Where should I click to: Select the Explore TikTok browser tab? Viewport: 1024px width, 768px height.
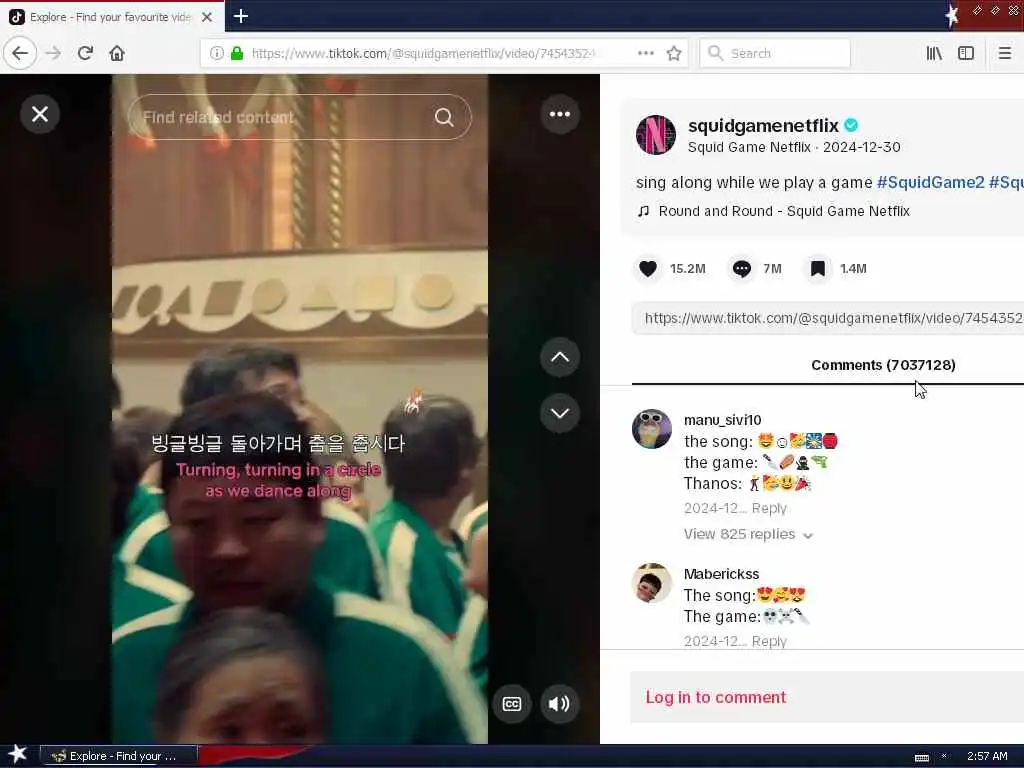pyautogui.click(x=112, y=17)
